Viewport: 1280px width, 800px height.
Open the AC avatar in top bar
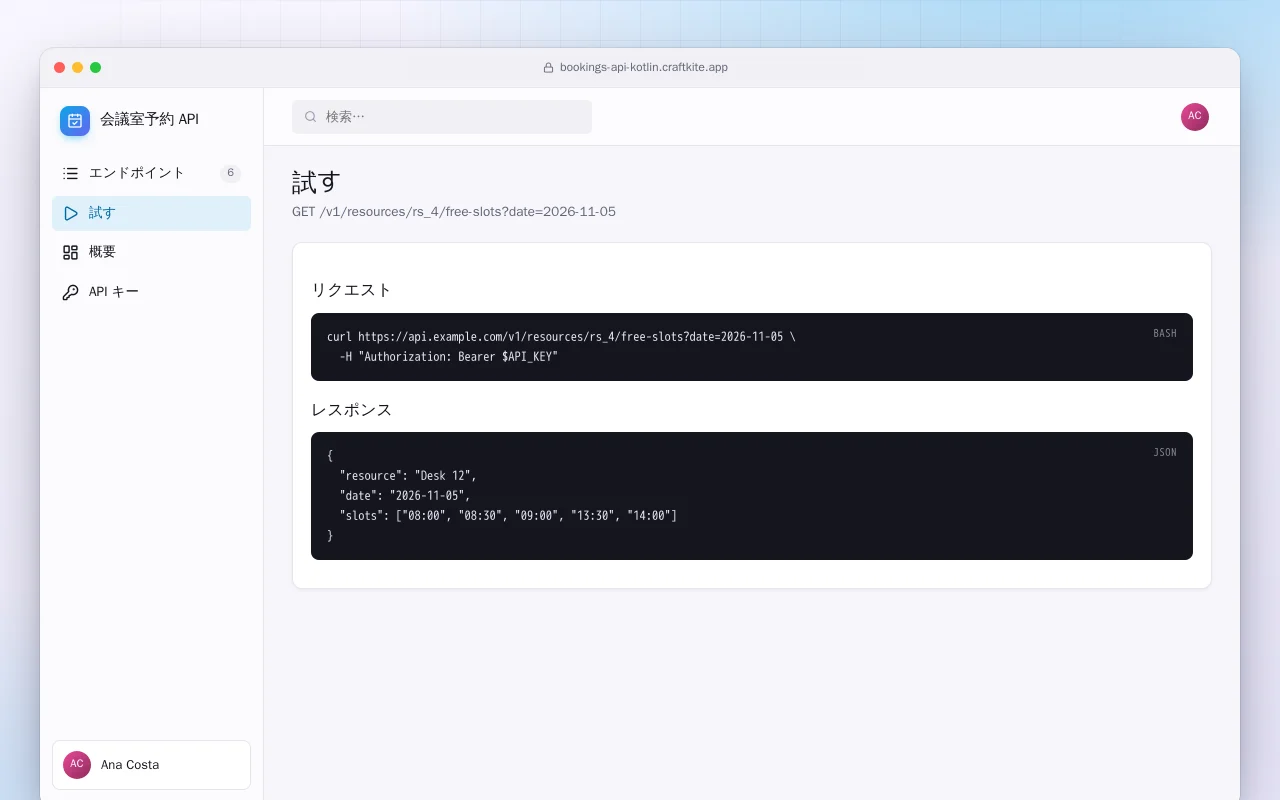pyautogui.click(x=1195, y=117)
